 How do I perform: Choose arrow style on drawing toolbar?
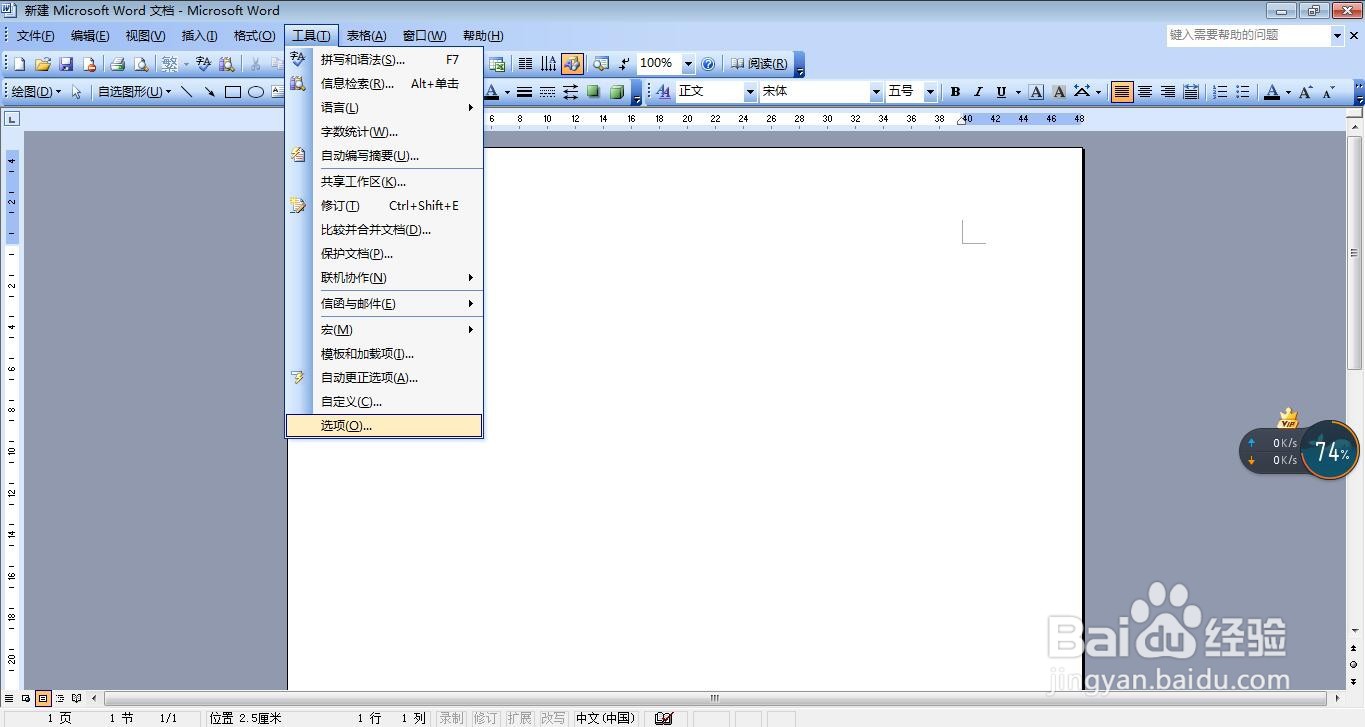[x=570, y=92]
